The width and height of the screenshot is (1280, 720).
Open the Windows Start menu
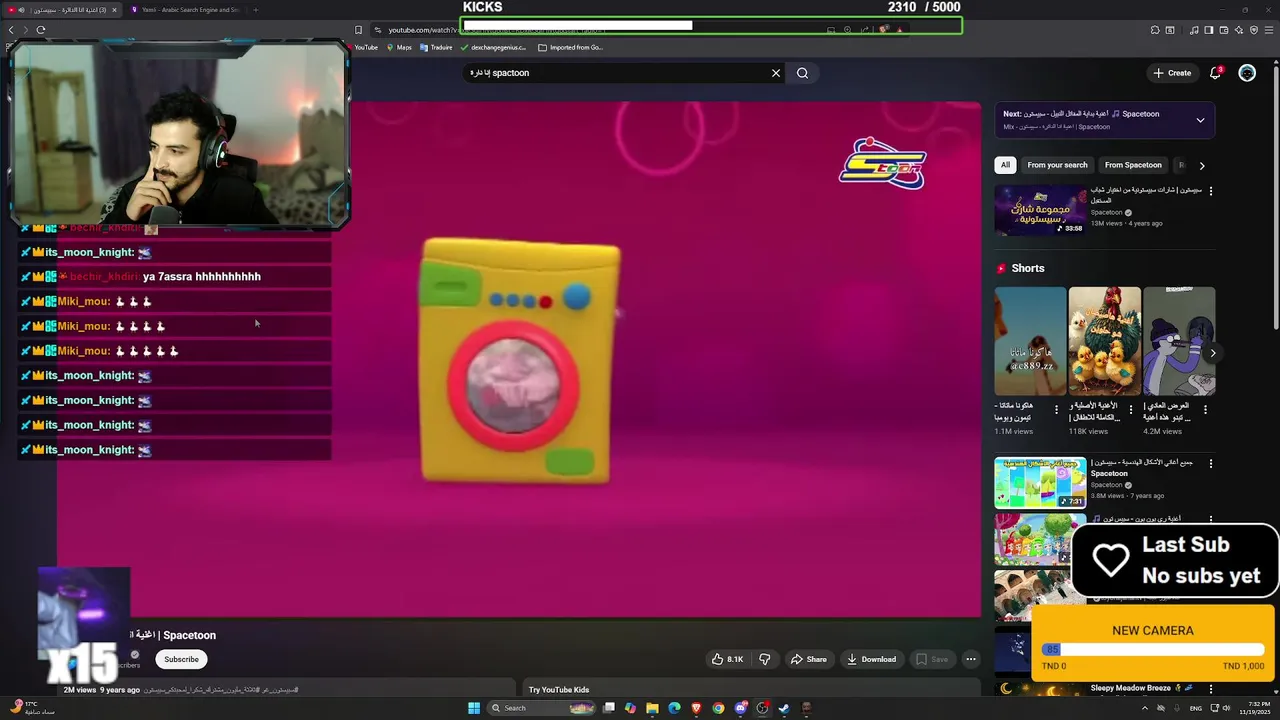474,708
